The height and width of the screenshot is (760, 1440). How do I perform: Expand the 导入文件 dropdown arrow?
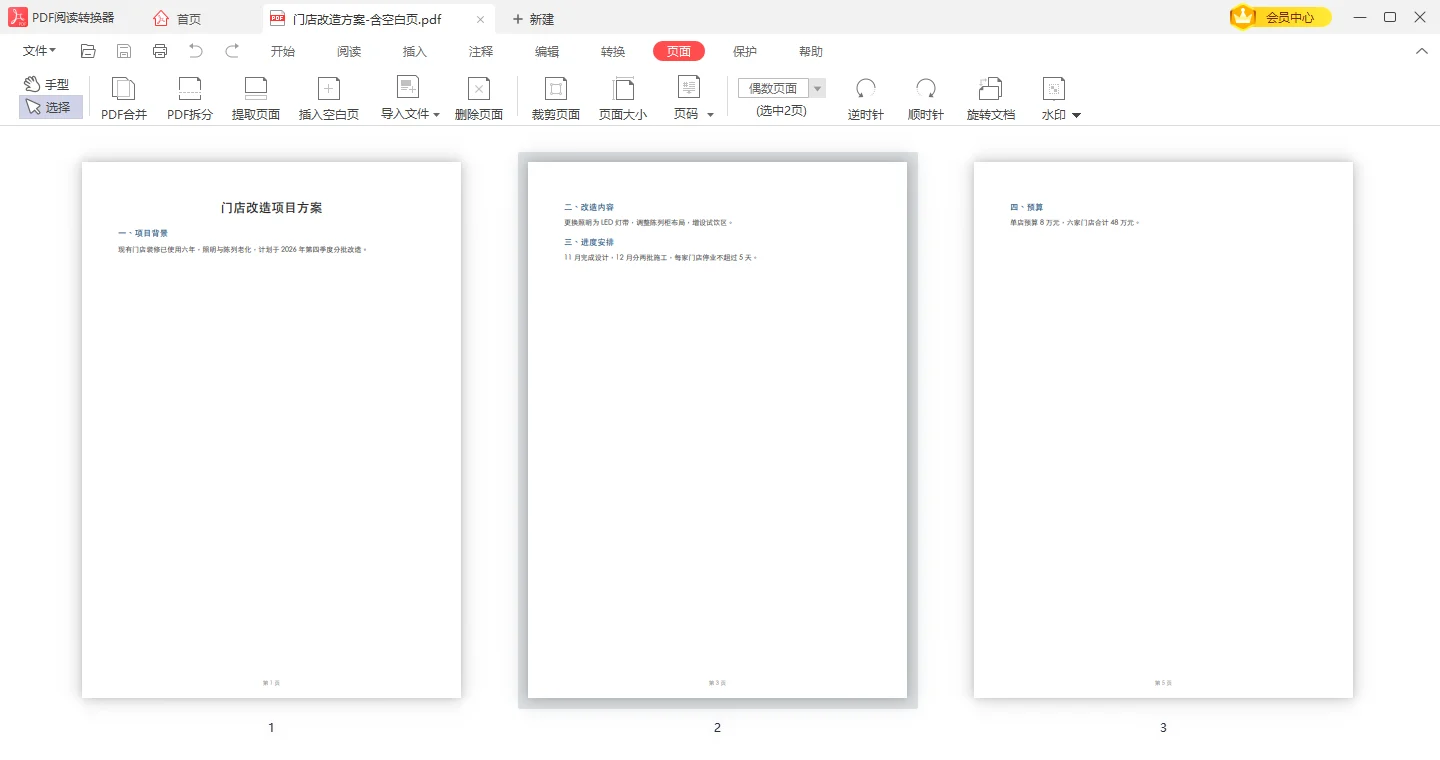(437, 115)
